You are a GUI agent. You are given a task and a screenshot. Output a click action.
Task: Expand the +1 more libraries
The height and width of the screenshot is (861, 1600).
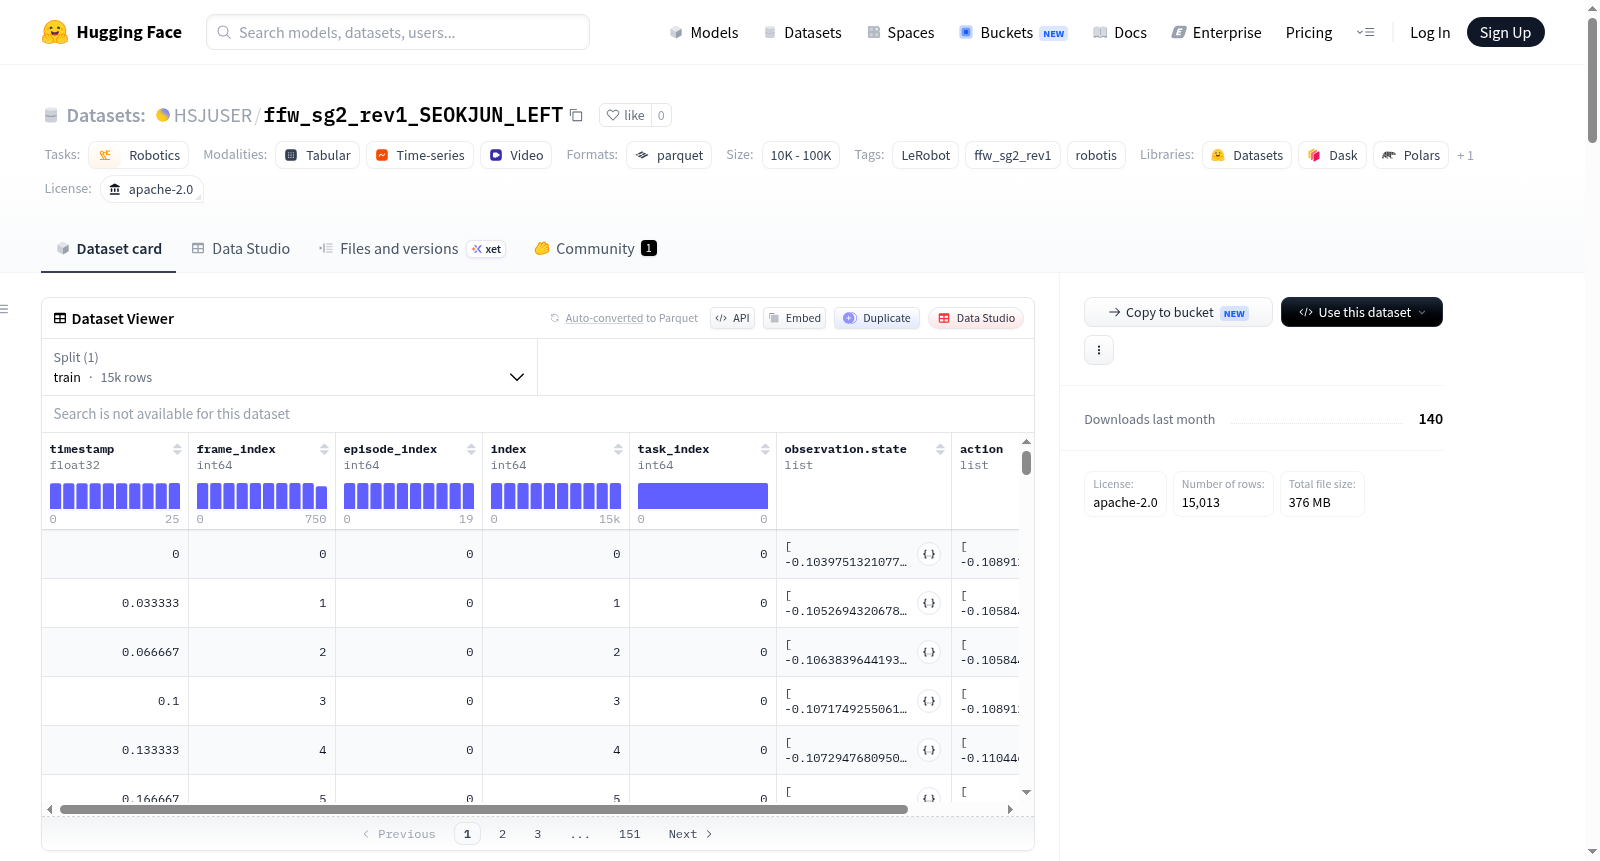1465,155
